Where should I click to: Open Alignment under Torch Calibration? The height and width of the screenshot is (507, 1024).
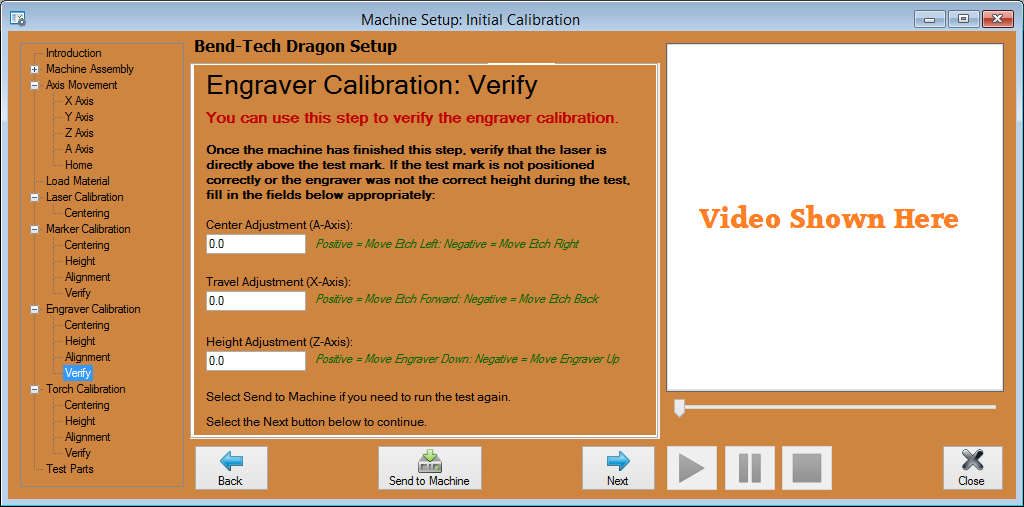(88, 437)
